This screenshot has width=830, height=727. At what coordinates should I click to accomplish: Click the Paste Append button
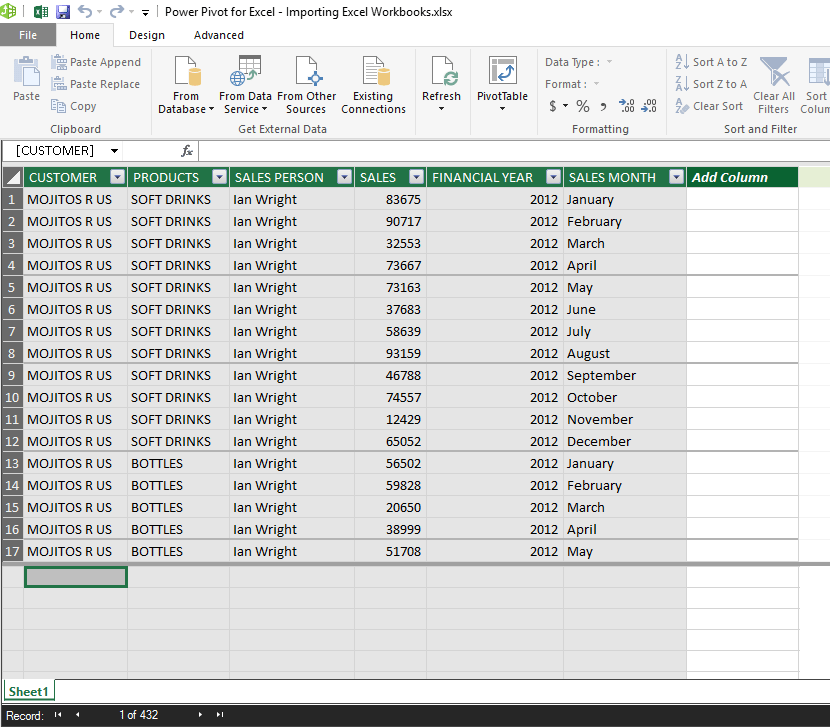click(96, 62)
